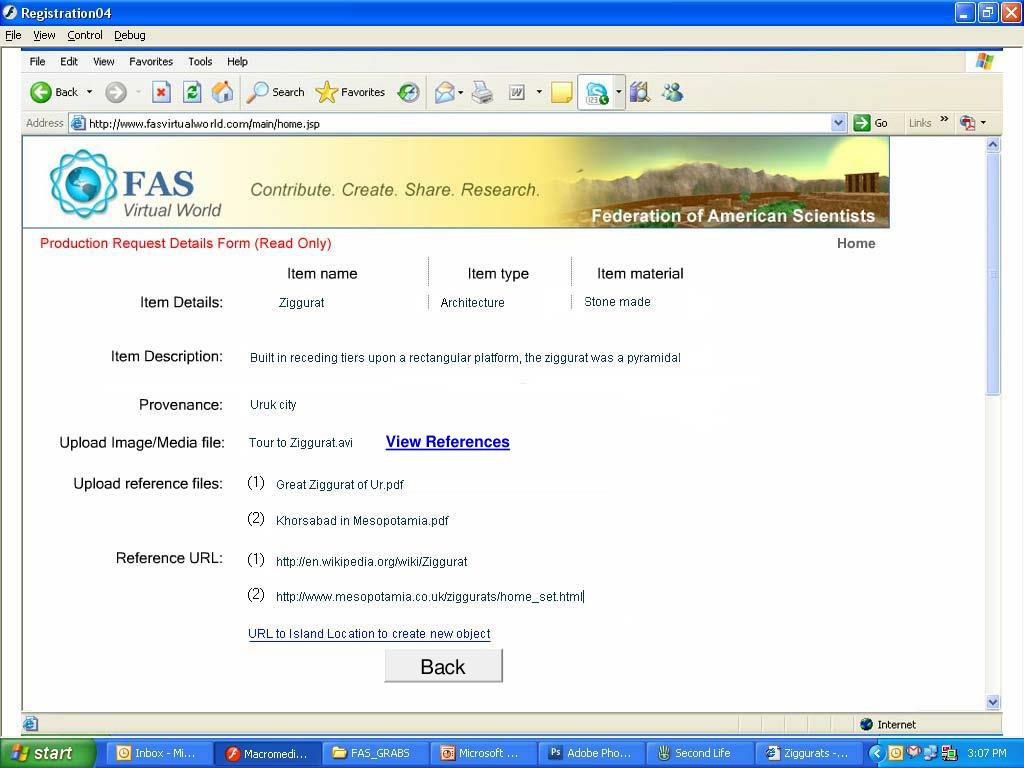Click the page scrollbar down arrow
Viewport: 1024px width, 768px height.
click(x=993, y=702)
